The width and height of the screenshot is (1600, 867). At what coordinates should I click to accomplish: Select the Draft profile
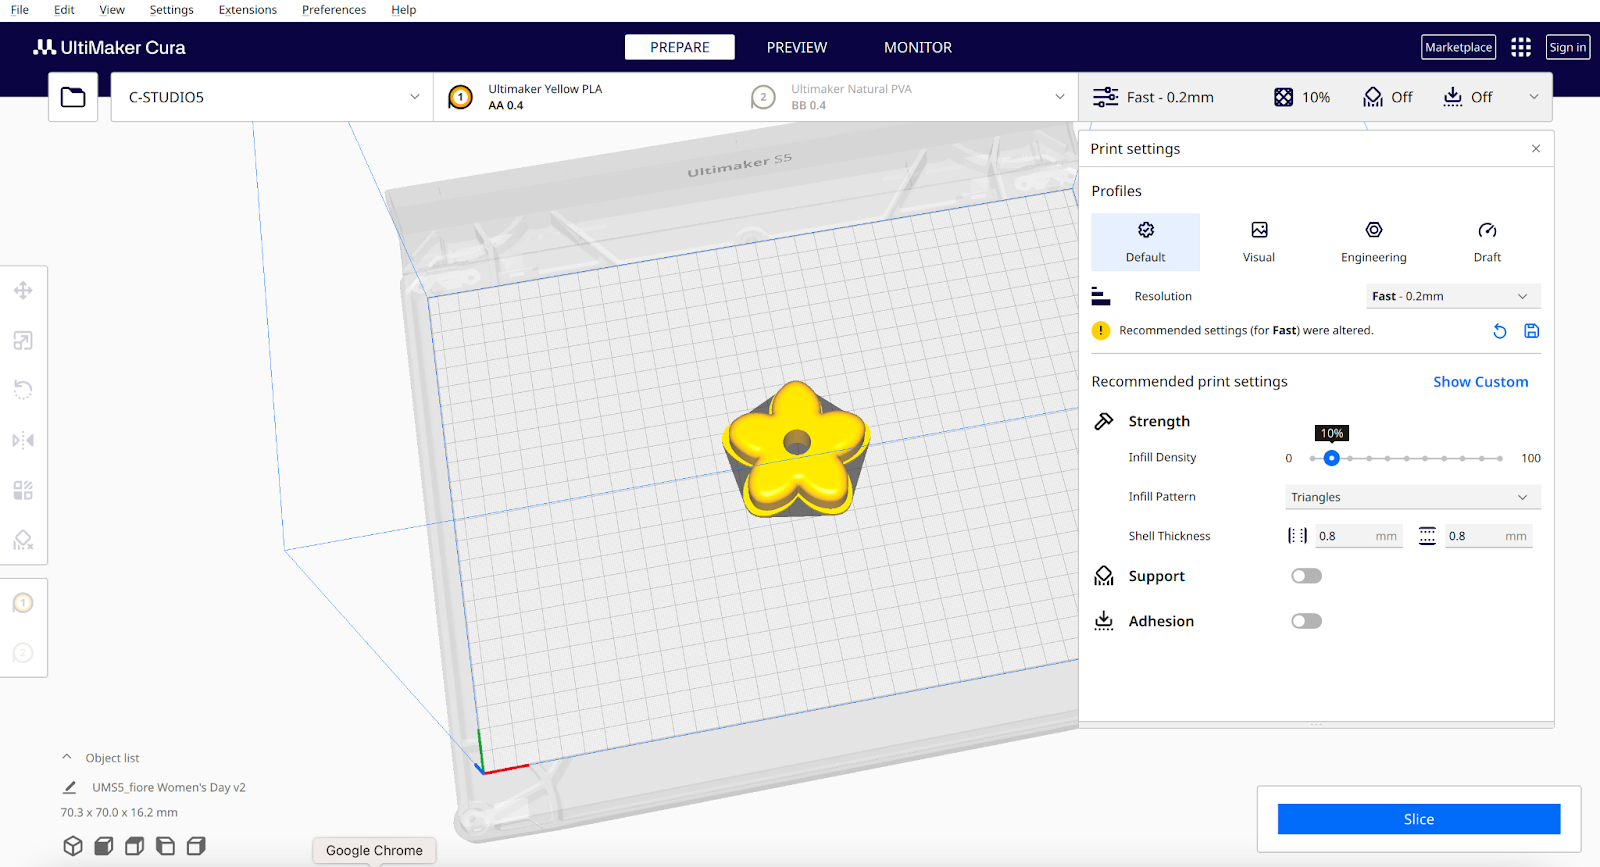pyautogui.click(x=1487, y=242)
